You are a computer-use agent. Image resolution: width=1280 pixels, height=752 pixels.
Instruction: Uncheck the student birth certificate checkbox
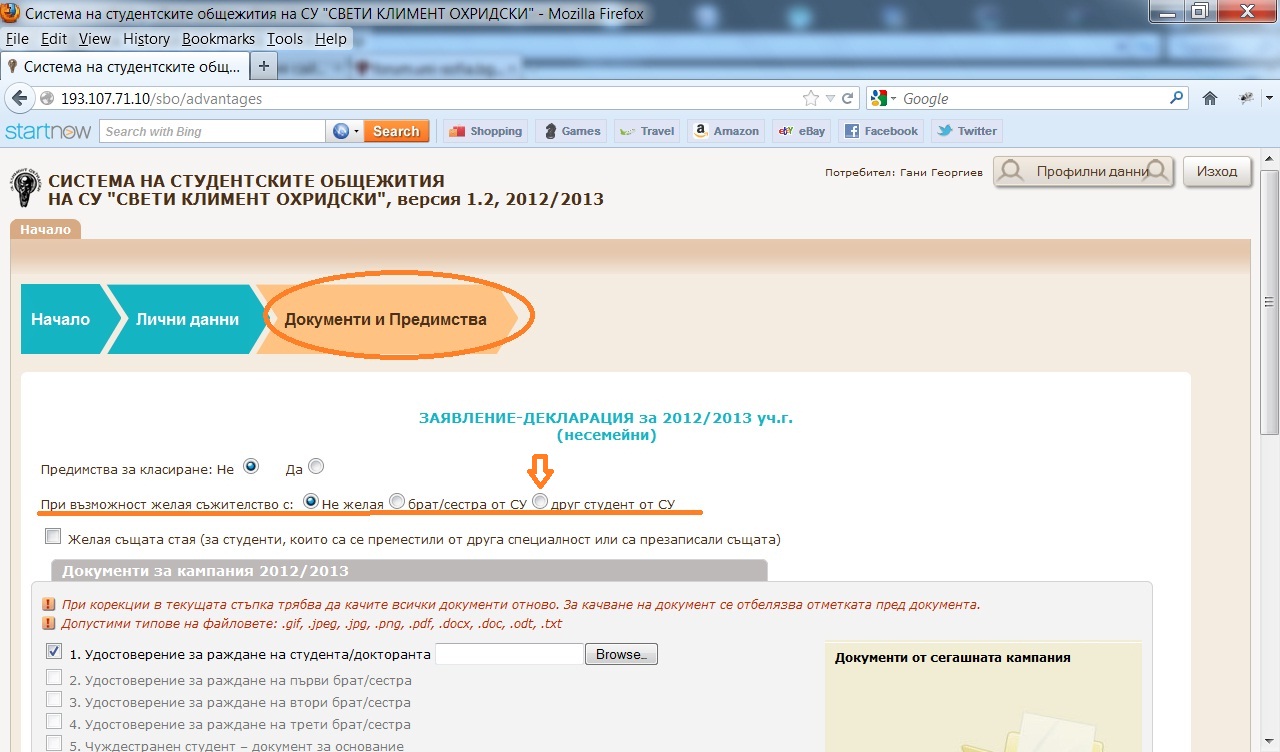click(x=54, y=652)
